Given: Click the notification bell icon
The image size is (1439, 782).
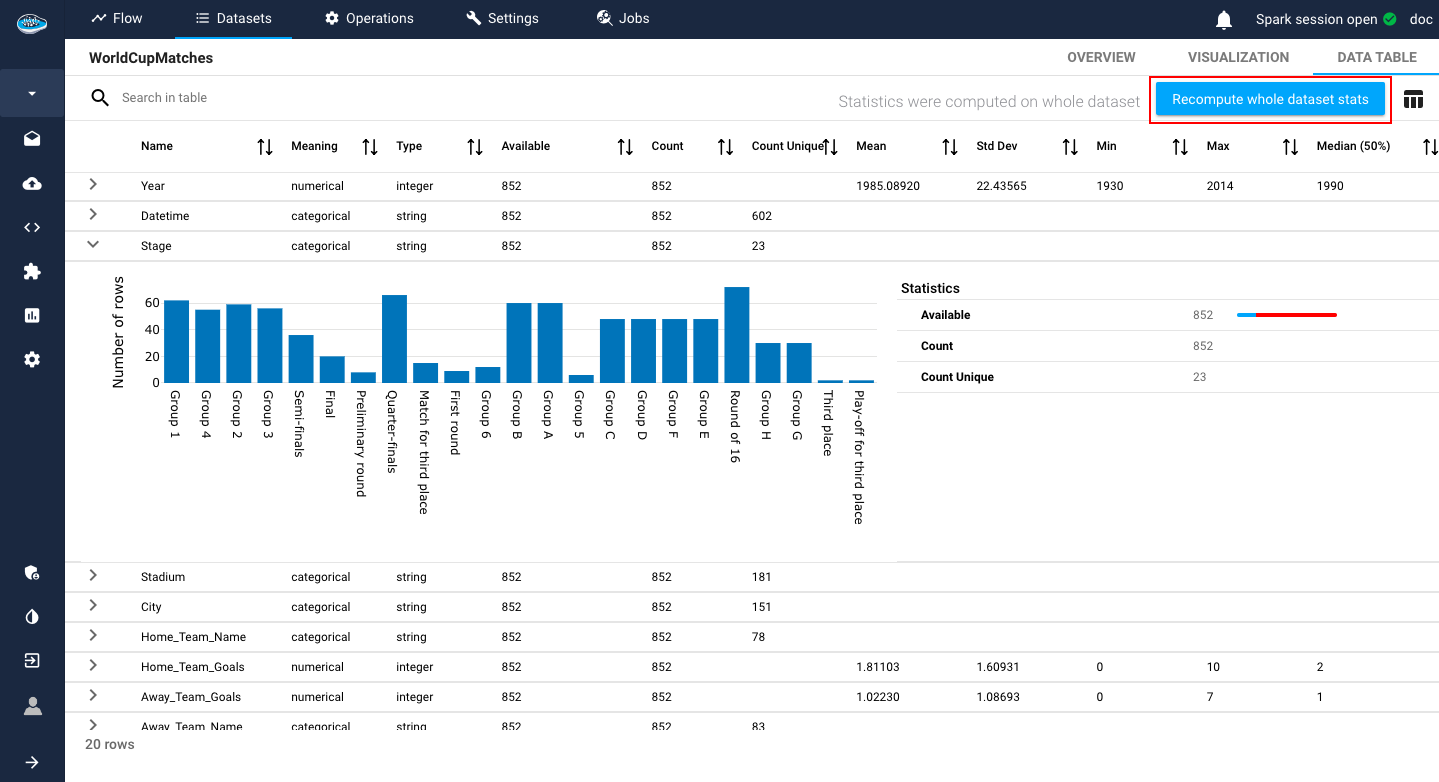Looking at the screenshot, I should 1222,18.
